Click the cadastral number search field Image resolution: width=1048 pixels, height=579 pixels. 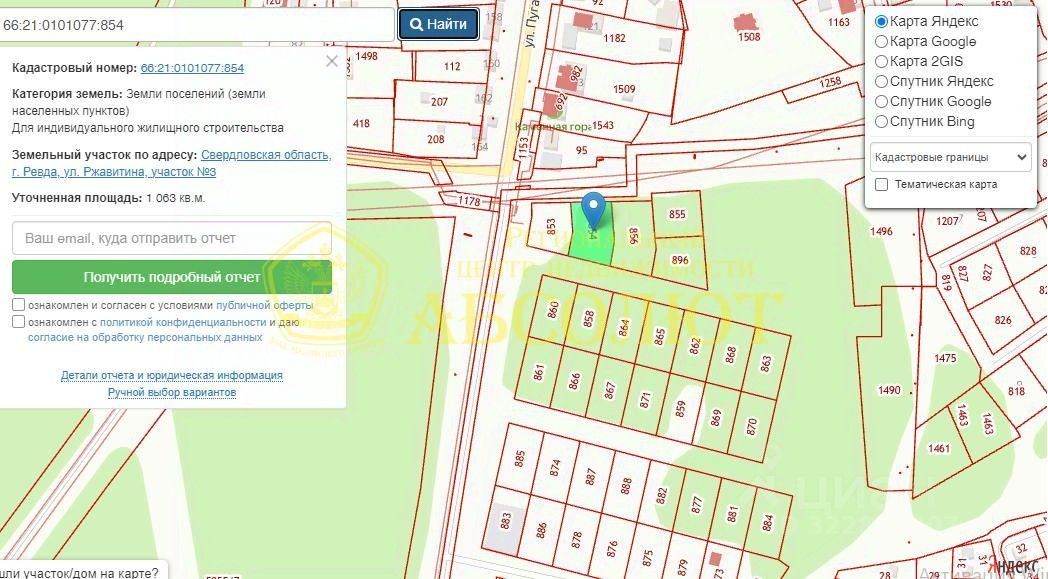(x=196, y=25)
